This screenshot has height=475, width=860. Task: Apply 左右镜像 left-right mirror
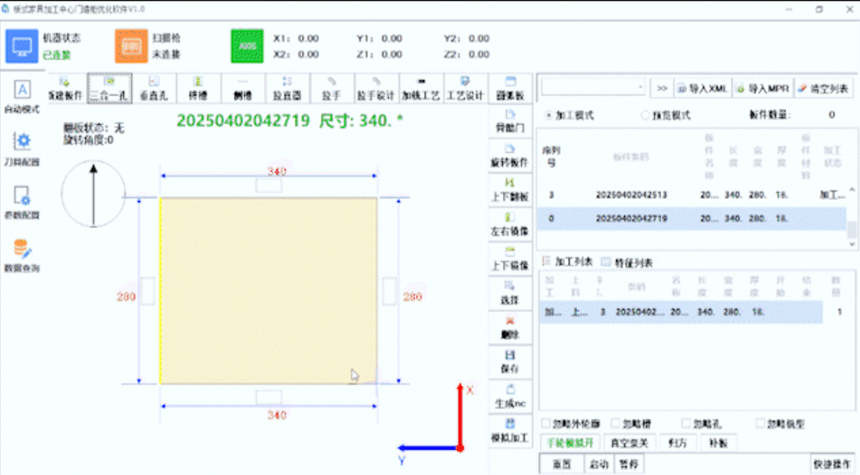click(x=509, y=225)
